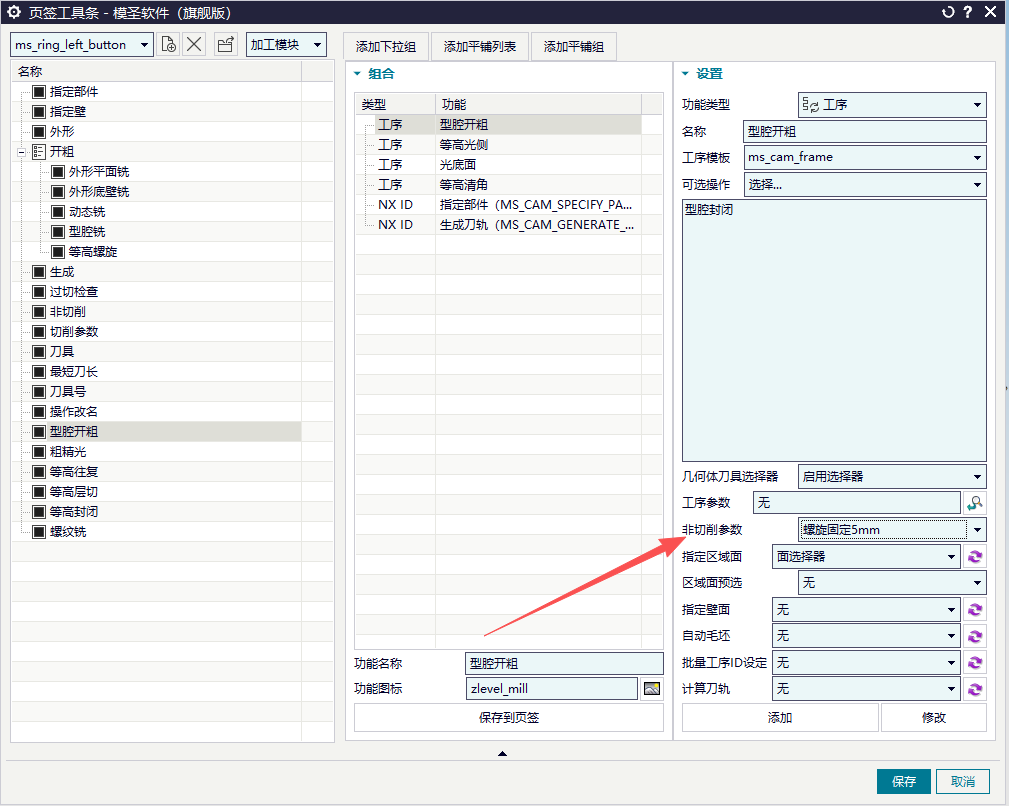This screenshot has width=1009, height=806.
Task: Select 型腔封闭 in the operations list
Action: click(x=708, y=210)
